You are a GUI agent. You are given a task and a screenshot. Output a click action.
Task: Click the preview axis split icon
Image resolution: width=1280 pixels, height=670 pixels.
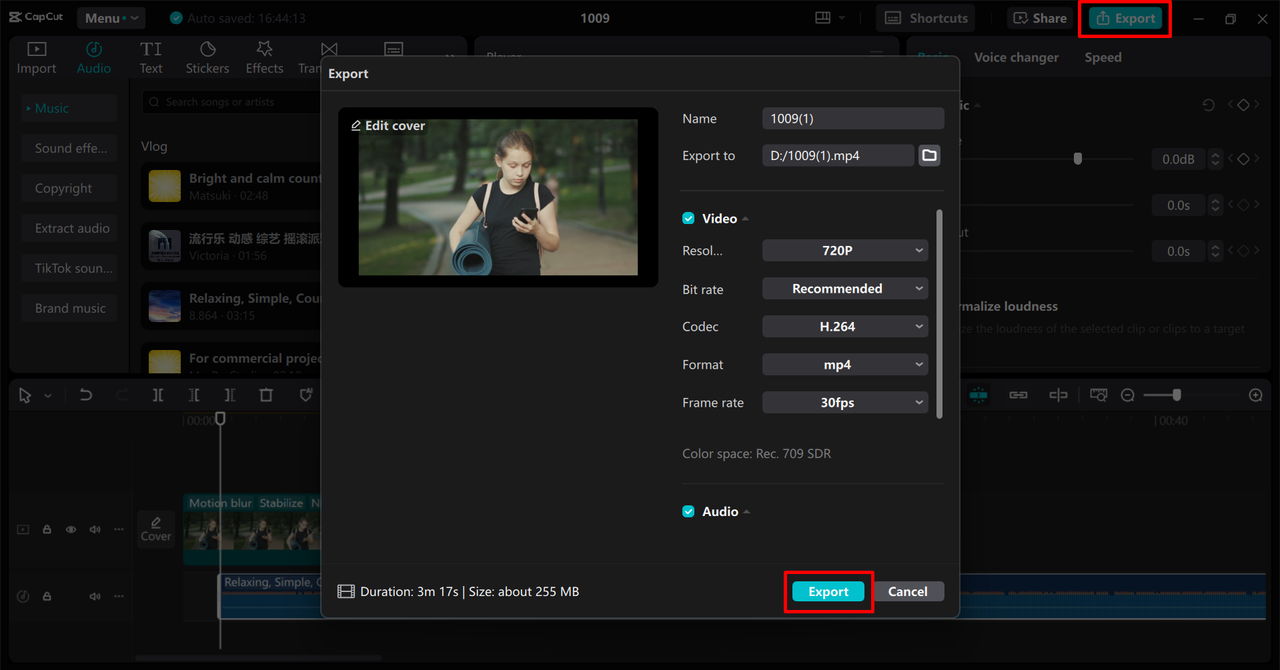(x=1058, y=395)
